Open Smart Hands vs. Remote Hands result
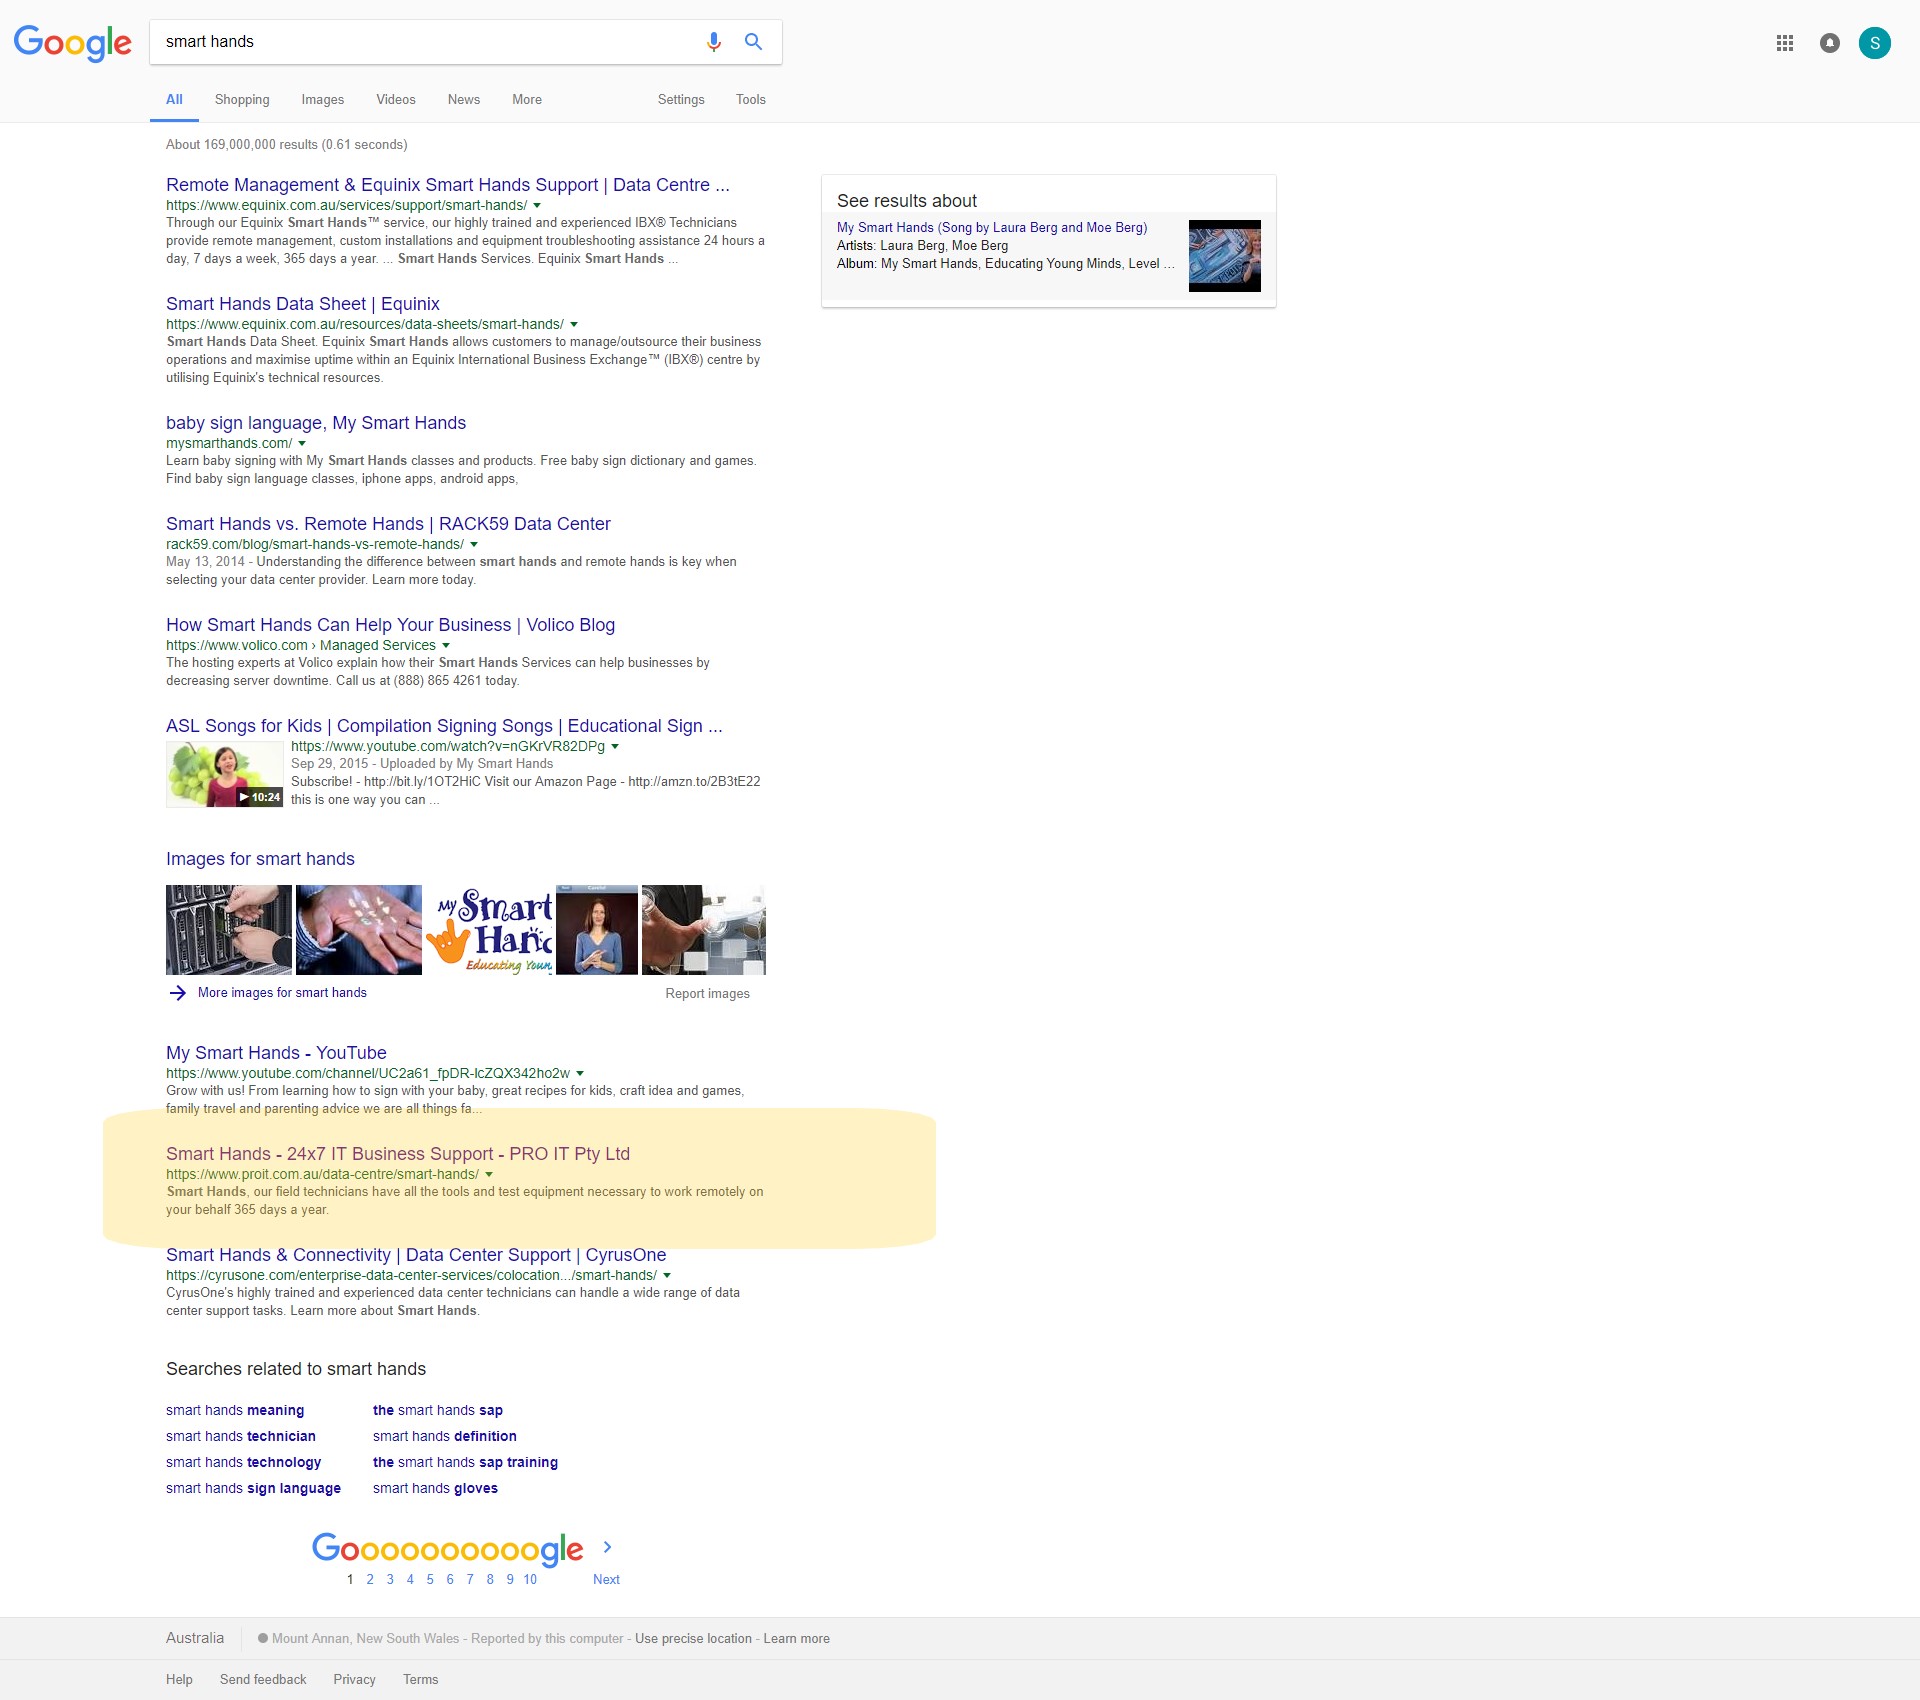 point(388,524)
